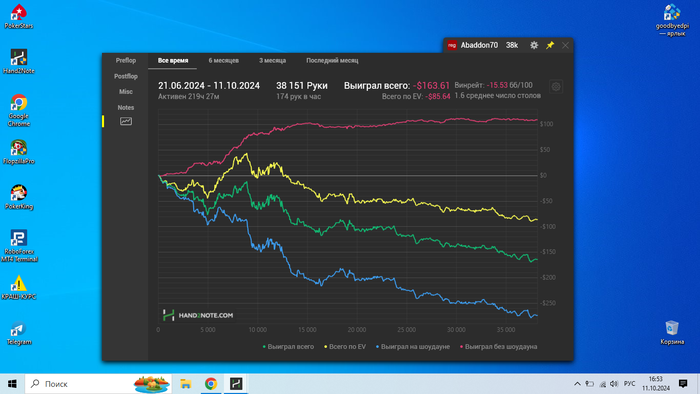Open the Hand2Note desktop shortcut
The width and height of the screenshot is (700, 394).
coord(18,62)
